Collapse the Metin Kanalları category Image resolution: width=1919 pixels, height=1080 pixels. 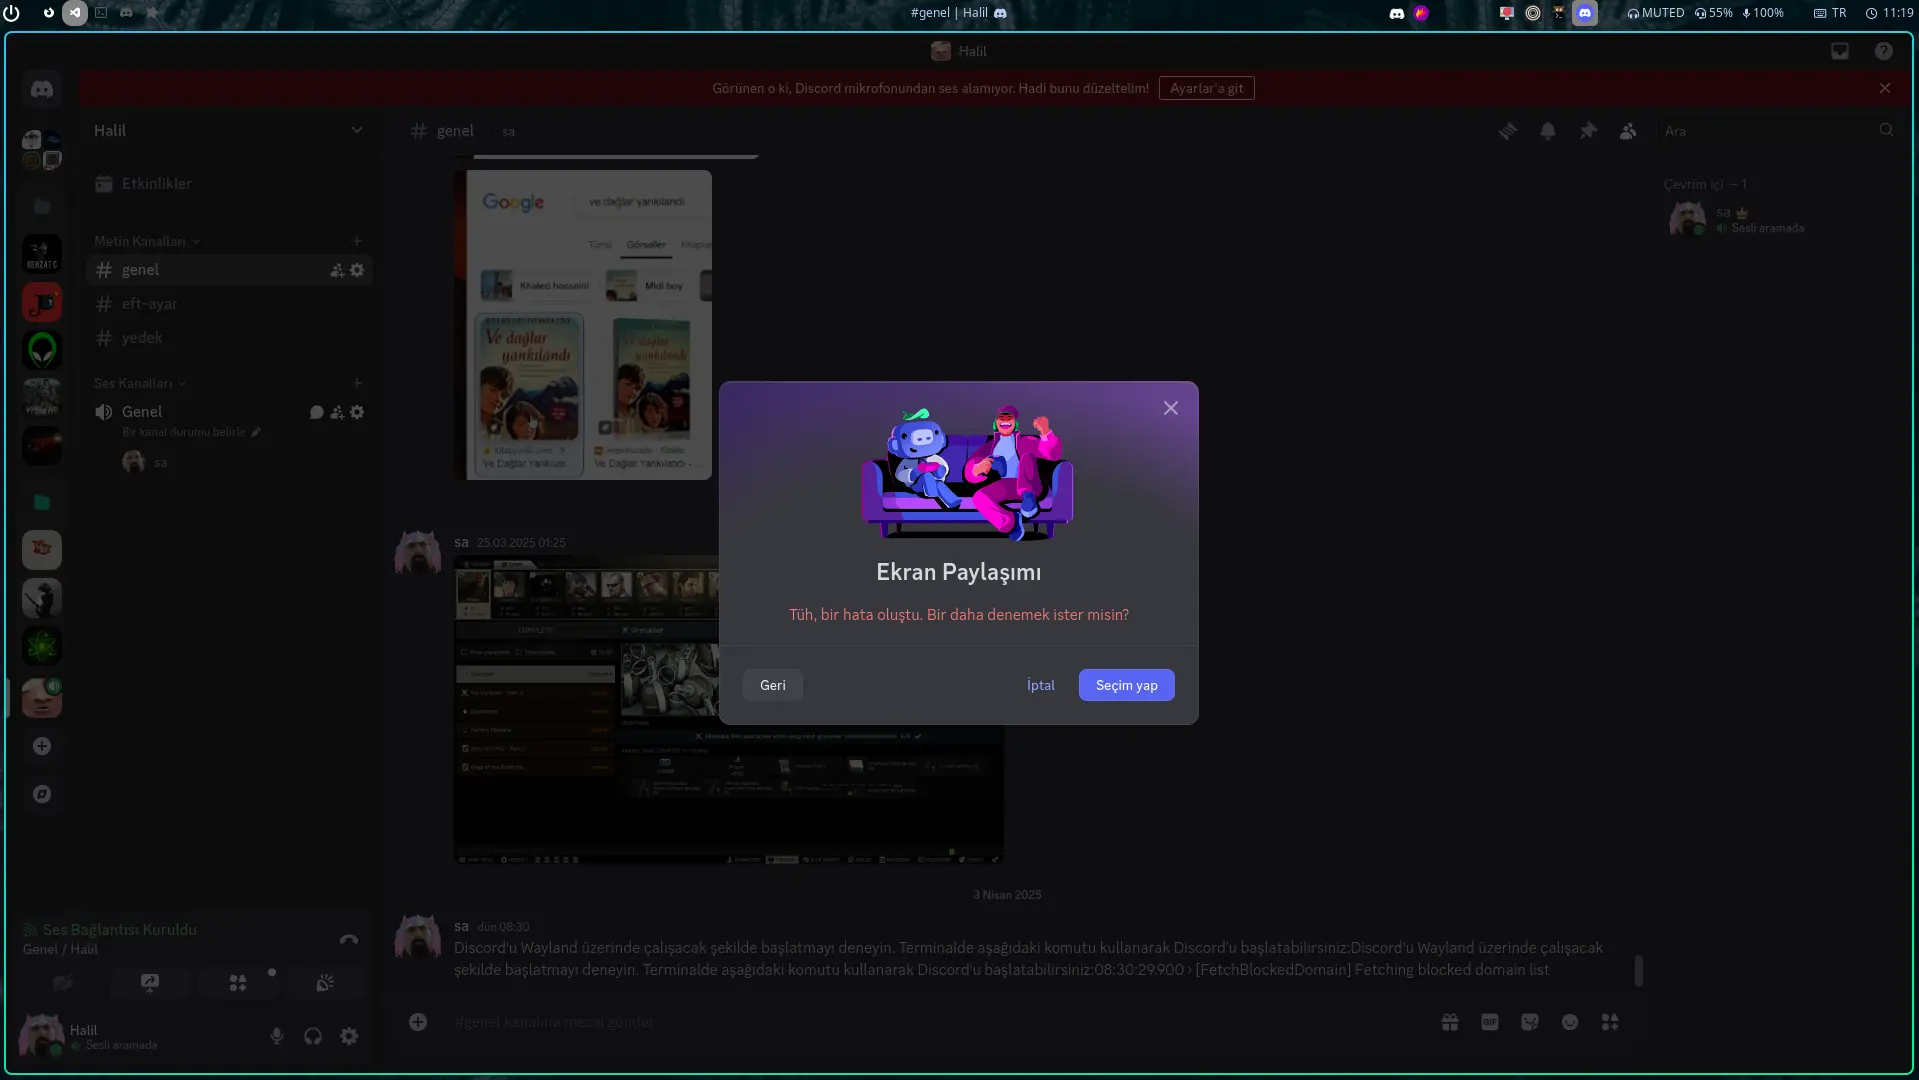147,241
